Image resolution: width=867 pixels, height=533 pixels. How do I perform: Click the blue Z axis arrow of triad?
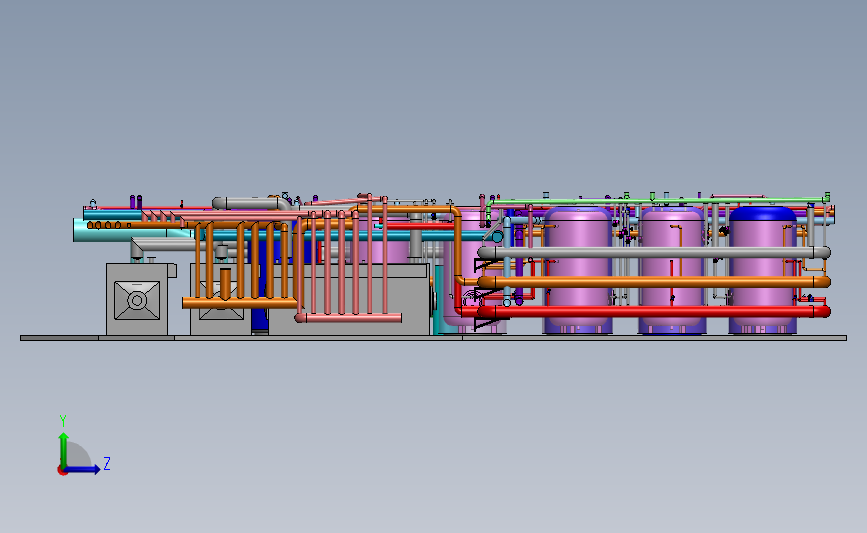[83, 469]
